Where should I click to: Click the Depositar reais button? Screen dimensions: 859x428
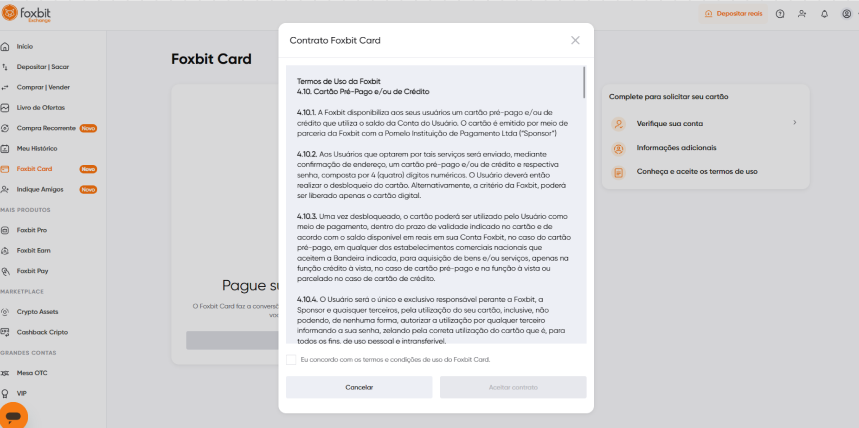tap(734, 14)
